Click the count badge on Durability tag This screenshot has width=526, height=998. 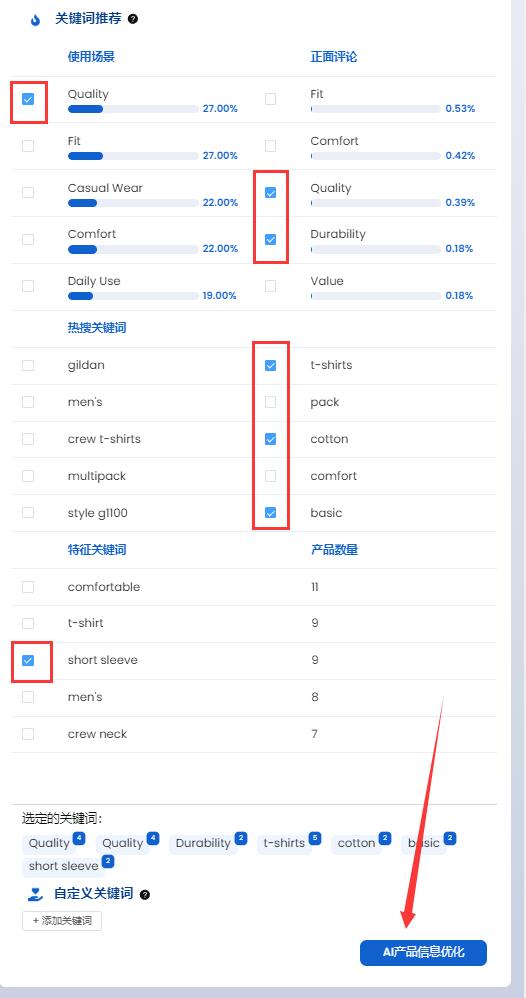pyautogui.click(x=240, y=838)
